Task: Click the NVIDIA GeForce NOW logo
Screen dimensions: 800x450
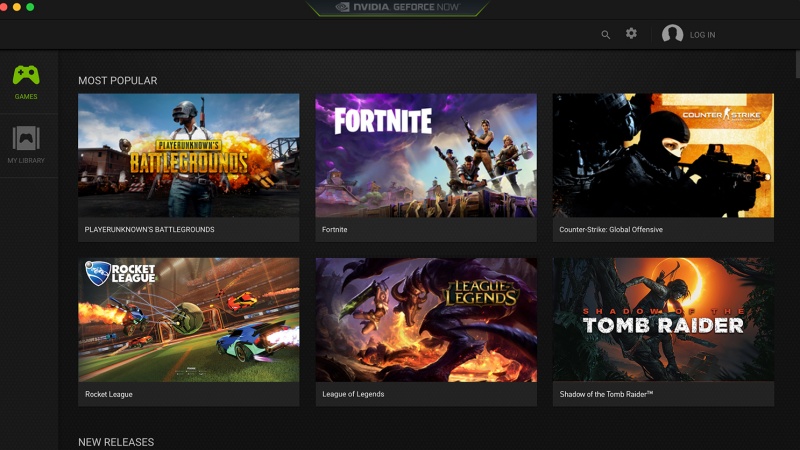Action: (398, 7)
